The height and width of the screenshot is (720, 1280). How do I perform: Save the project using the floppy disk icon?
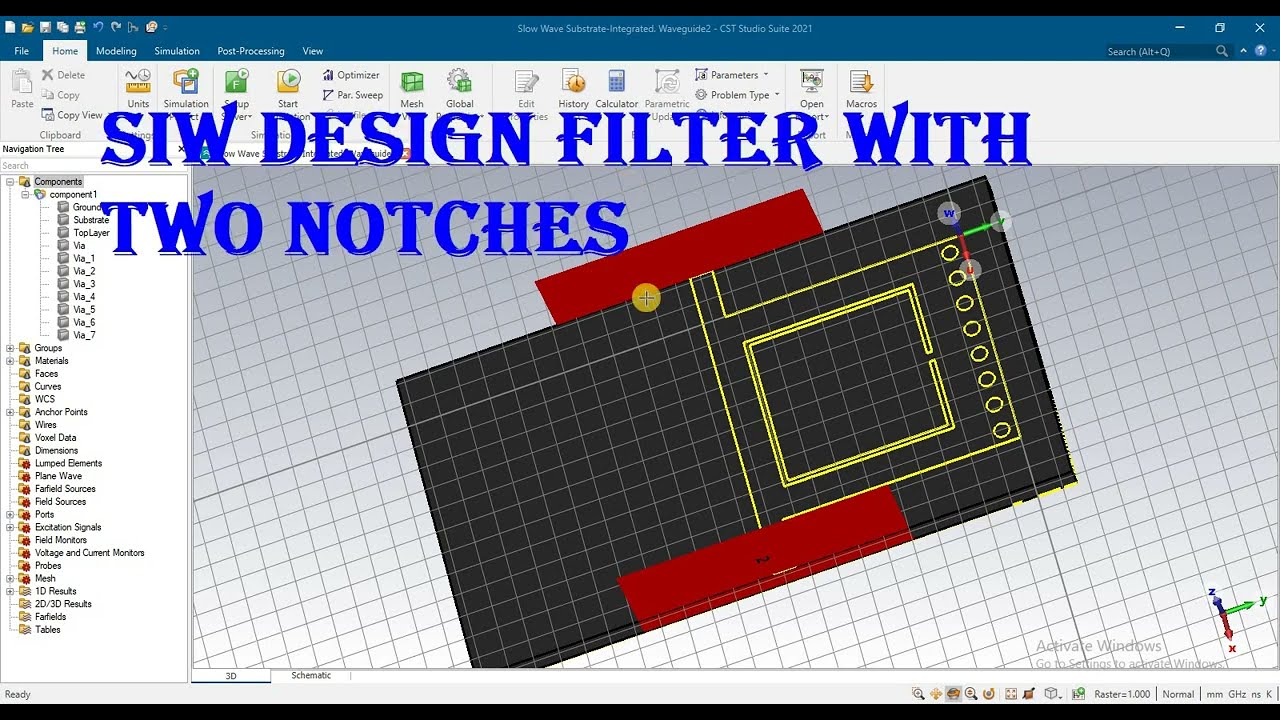coord(45,27)
